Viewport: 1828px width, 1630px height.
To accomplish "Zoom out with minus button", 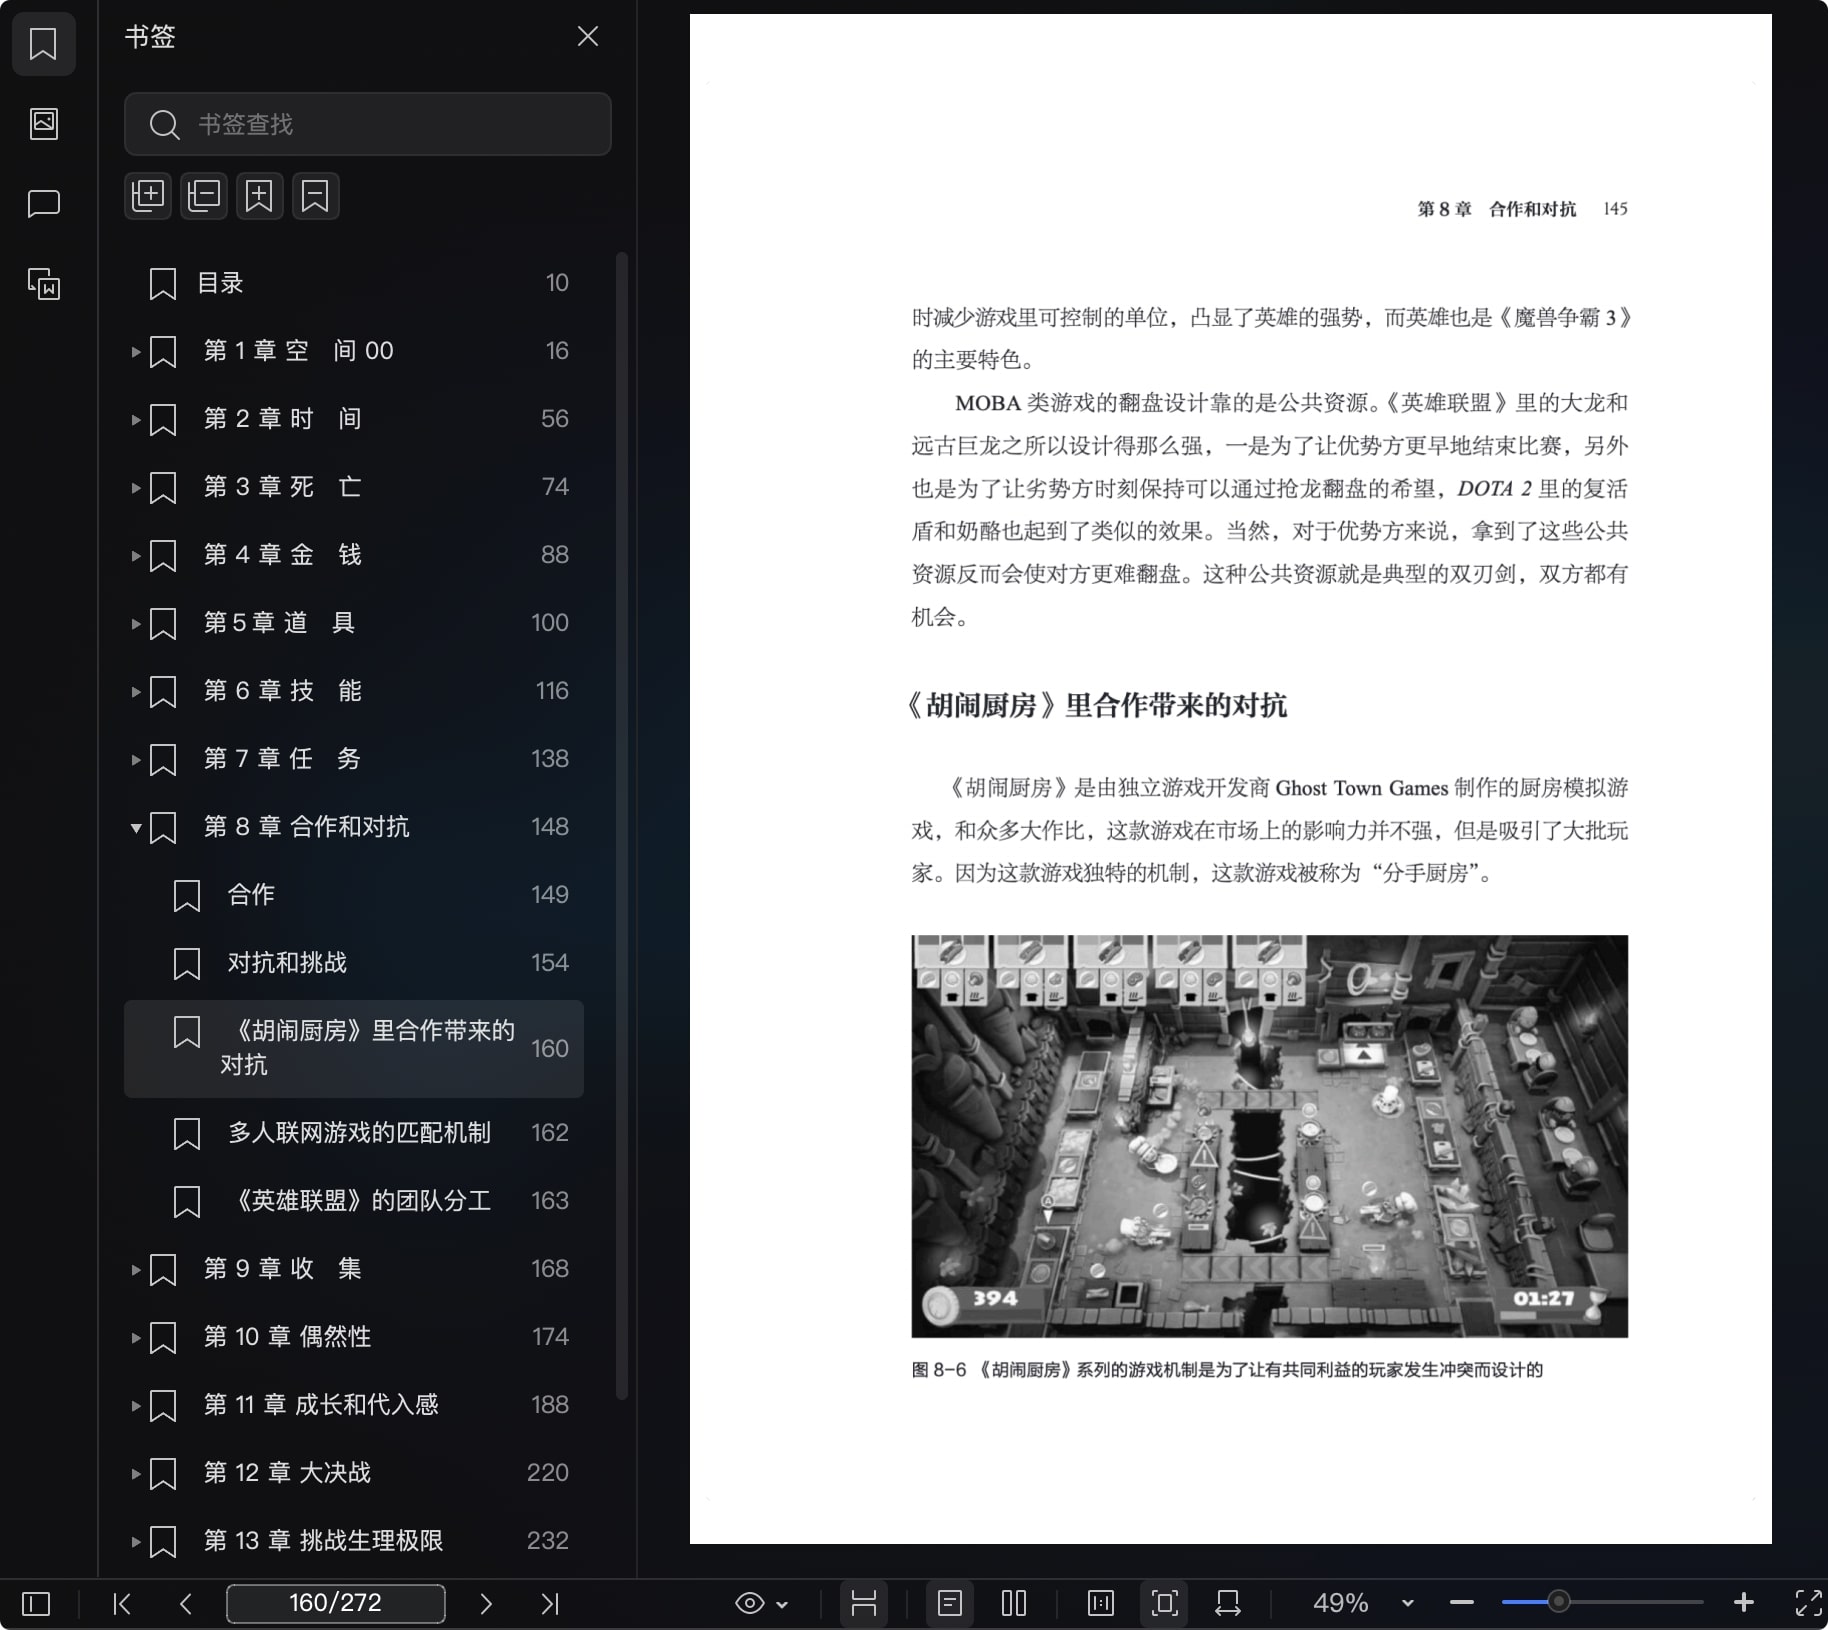I will 1462,1603.
